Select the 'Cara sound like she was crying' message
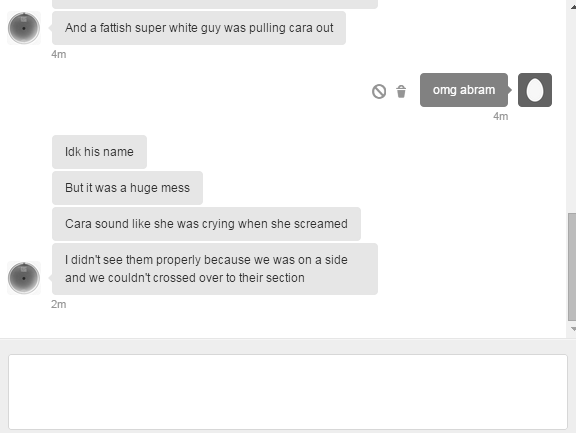This screenshot has width=576, height=433. click(206, 224)
